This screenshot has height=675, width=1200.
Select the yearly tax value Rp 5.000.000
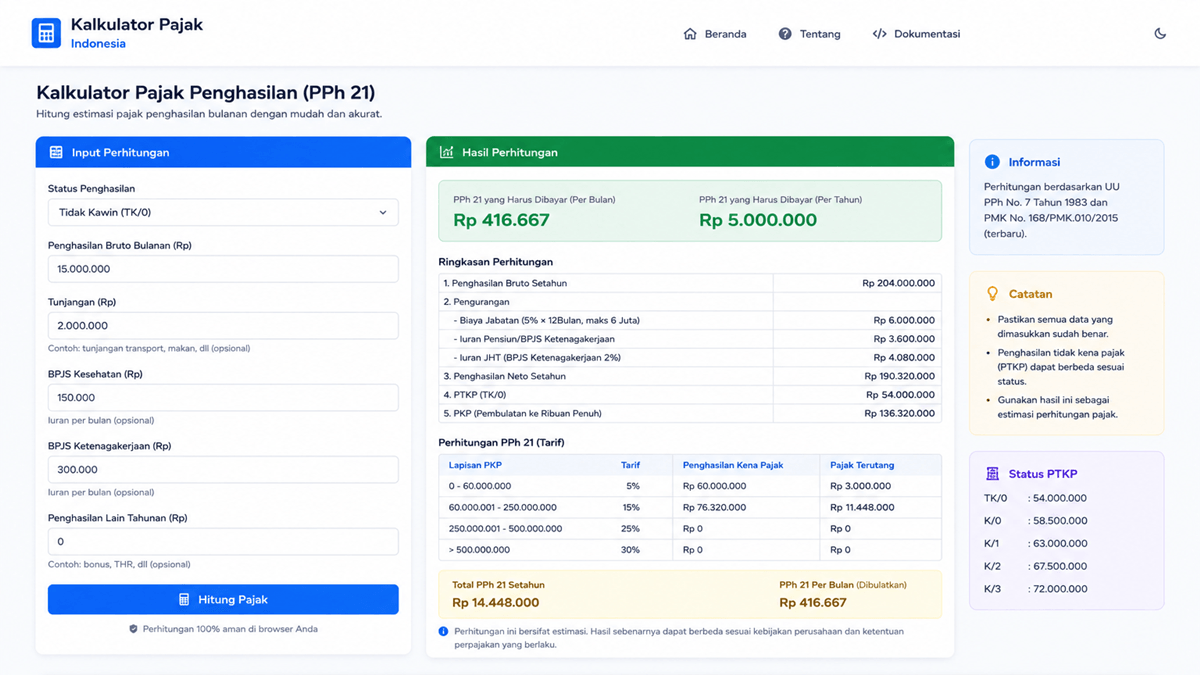click(x=758, y=220)
